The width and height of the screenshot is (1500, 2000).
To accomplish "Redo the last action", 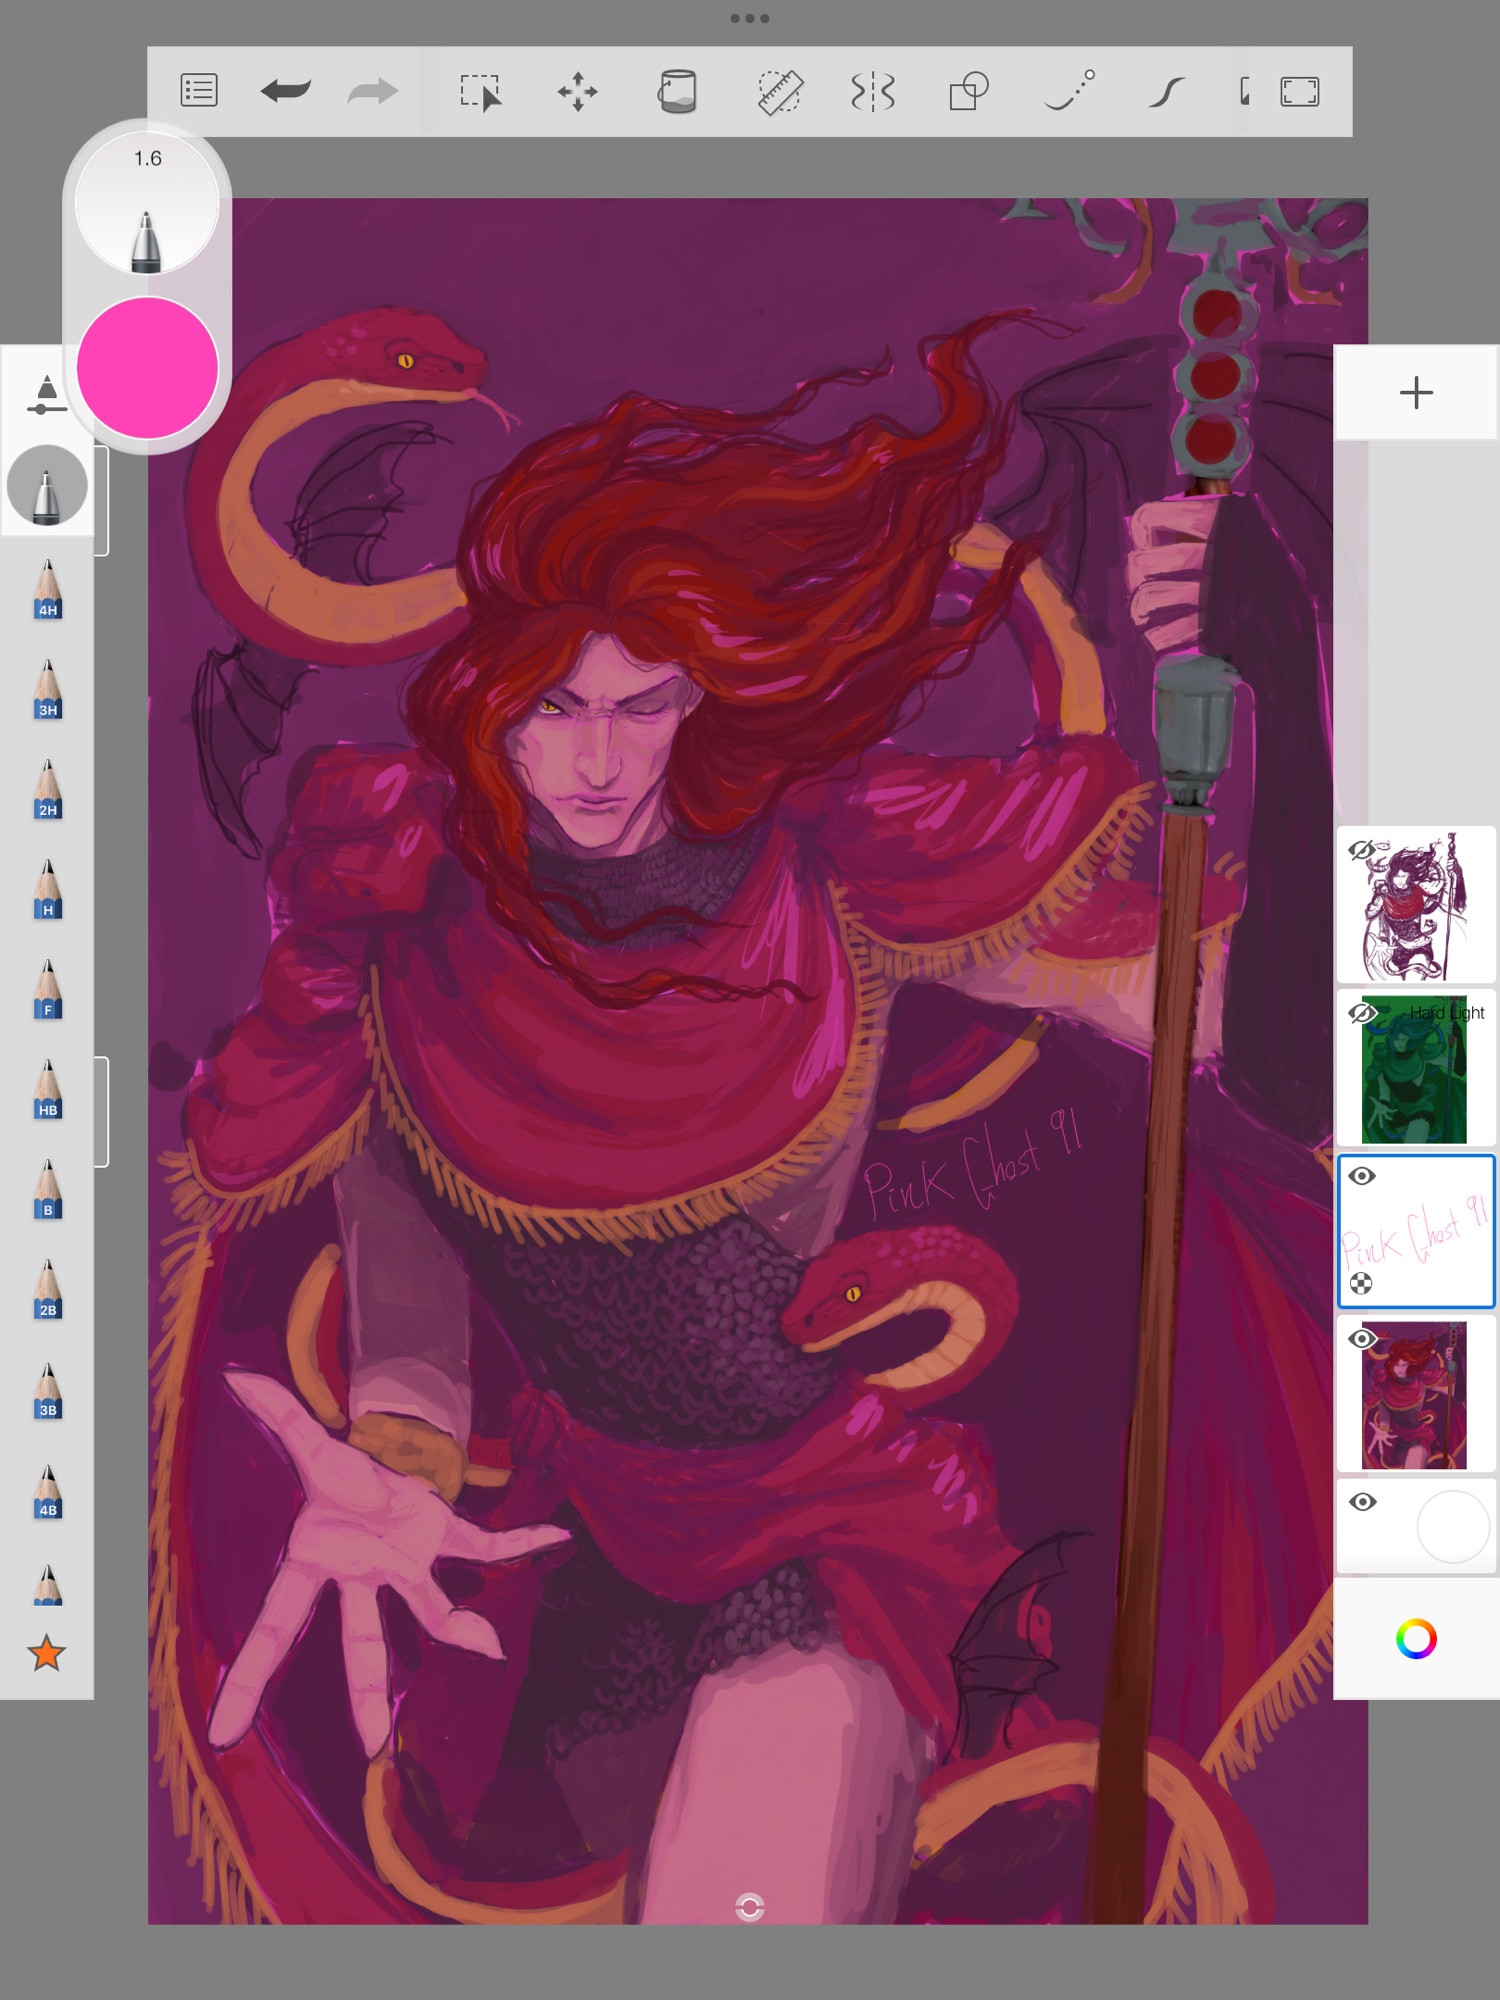I will [x=373, y=91].
